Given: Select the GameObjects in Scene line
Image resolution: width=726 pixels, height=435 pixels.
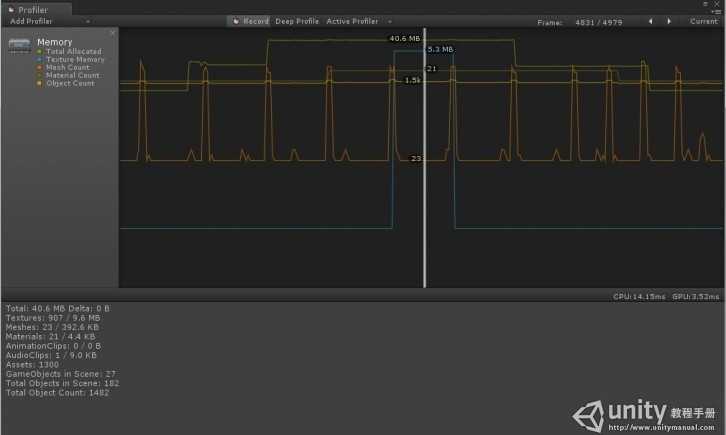Looking at the screenshot, I should (61, 374).
